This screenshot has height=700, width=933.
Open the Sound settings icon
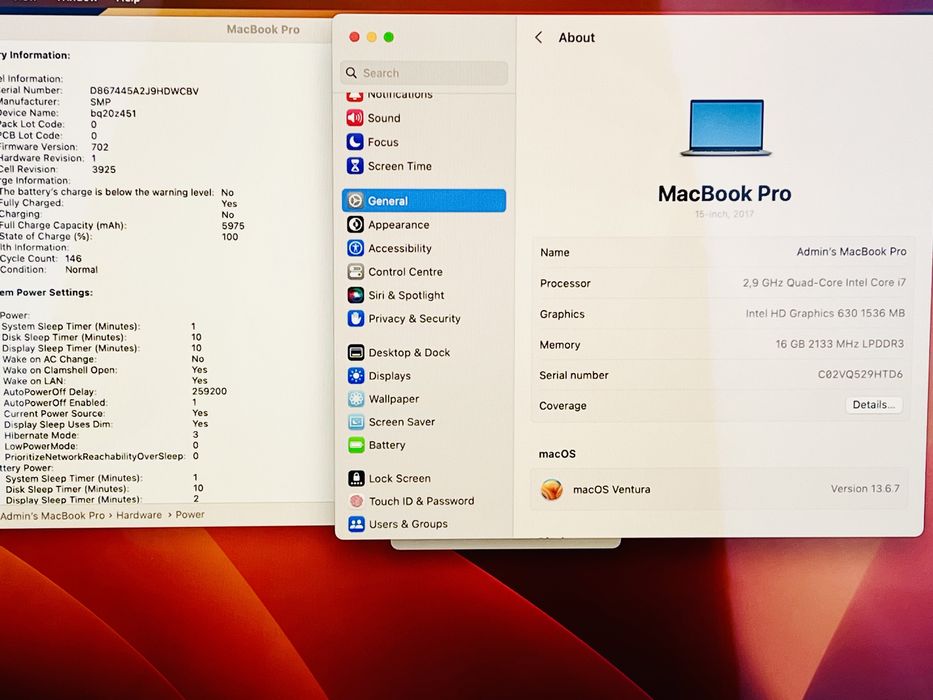[355, 118]
